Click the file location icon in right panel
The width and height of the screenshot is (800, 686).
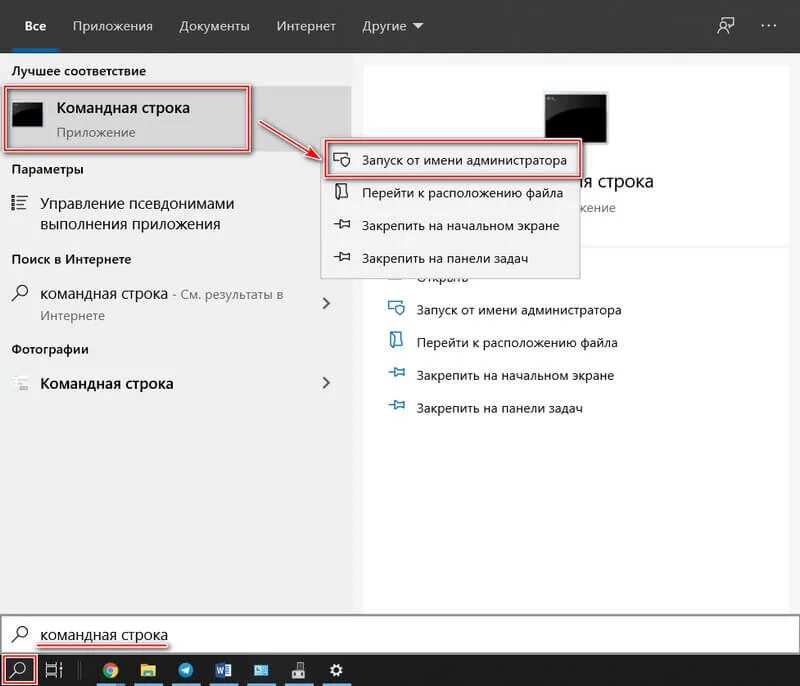(x=396, y=340)
